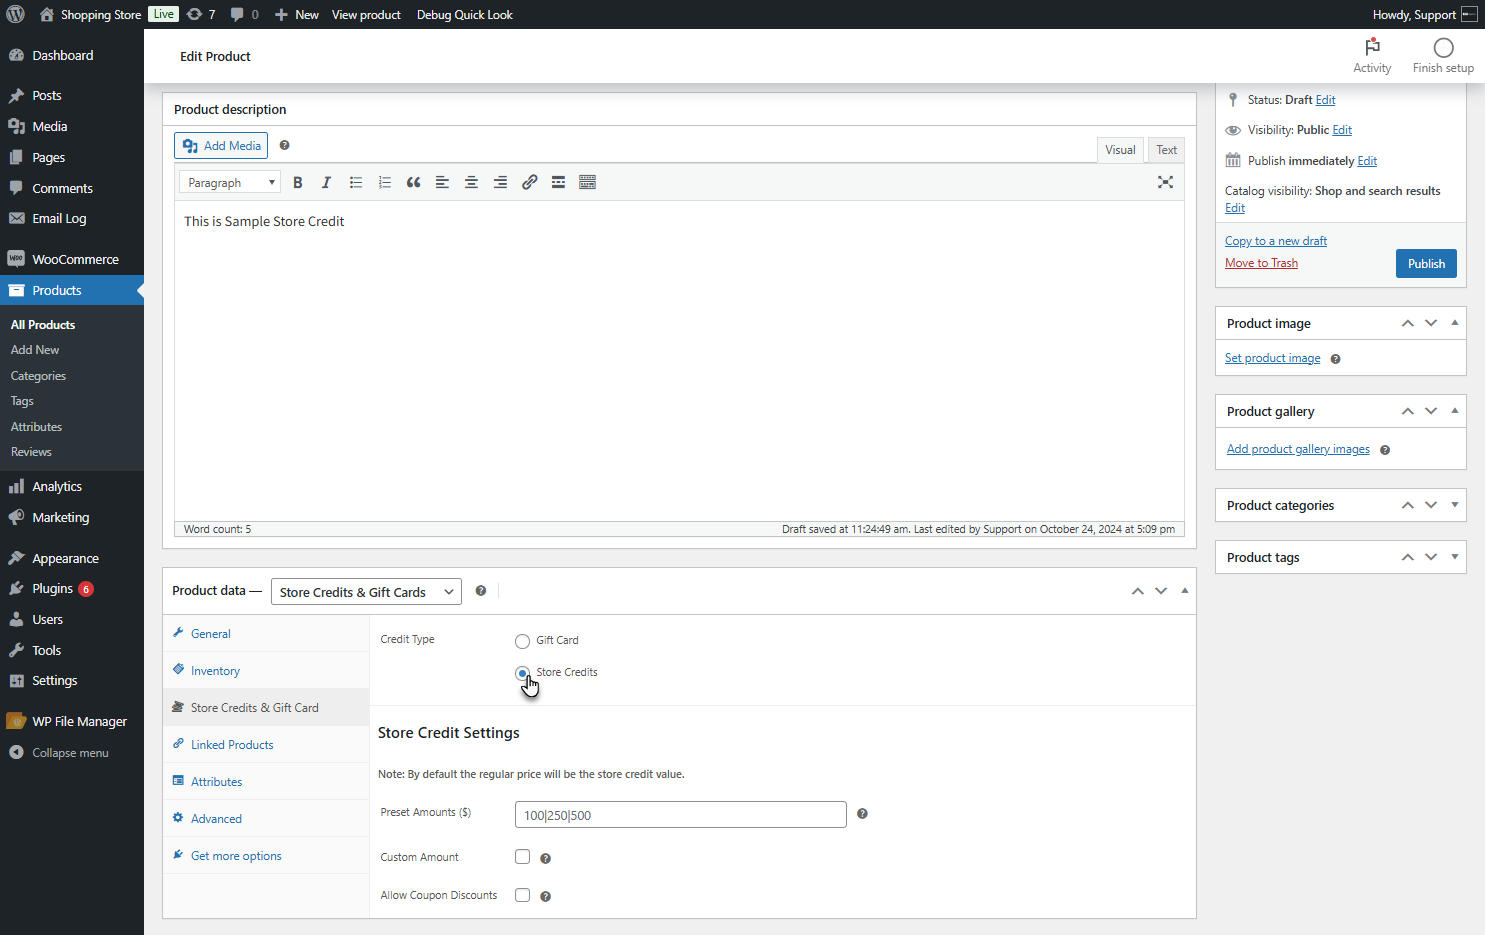Viewport: 1485px width, 935px height.
Task: Enable Allow Coupon Discounts checkbox
Action: tap(522, 894)
